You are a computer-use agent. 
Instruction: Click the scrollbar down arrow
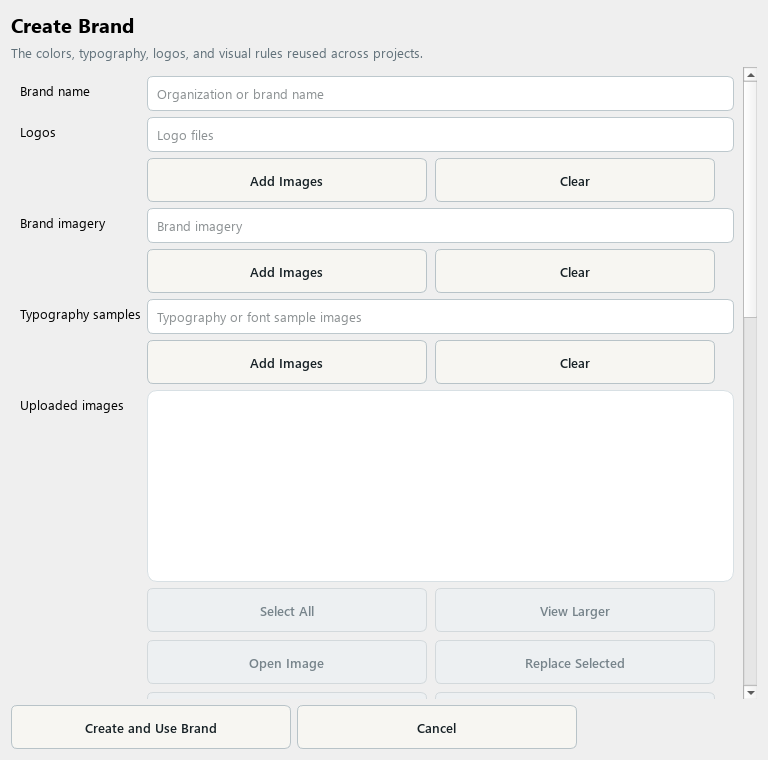750,692
